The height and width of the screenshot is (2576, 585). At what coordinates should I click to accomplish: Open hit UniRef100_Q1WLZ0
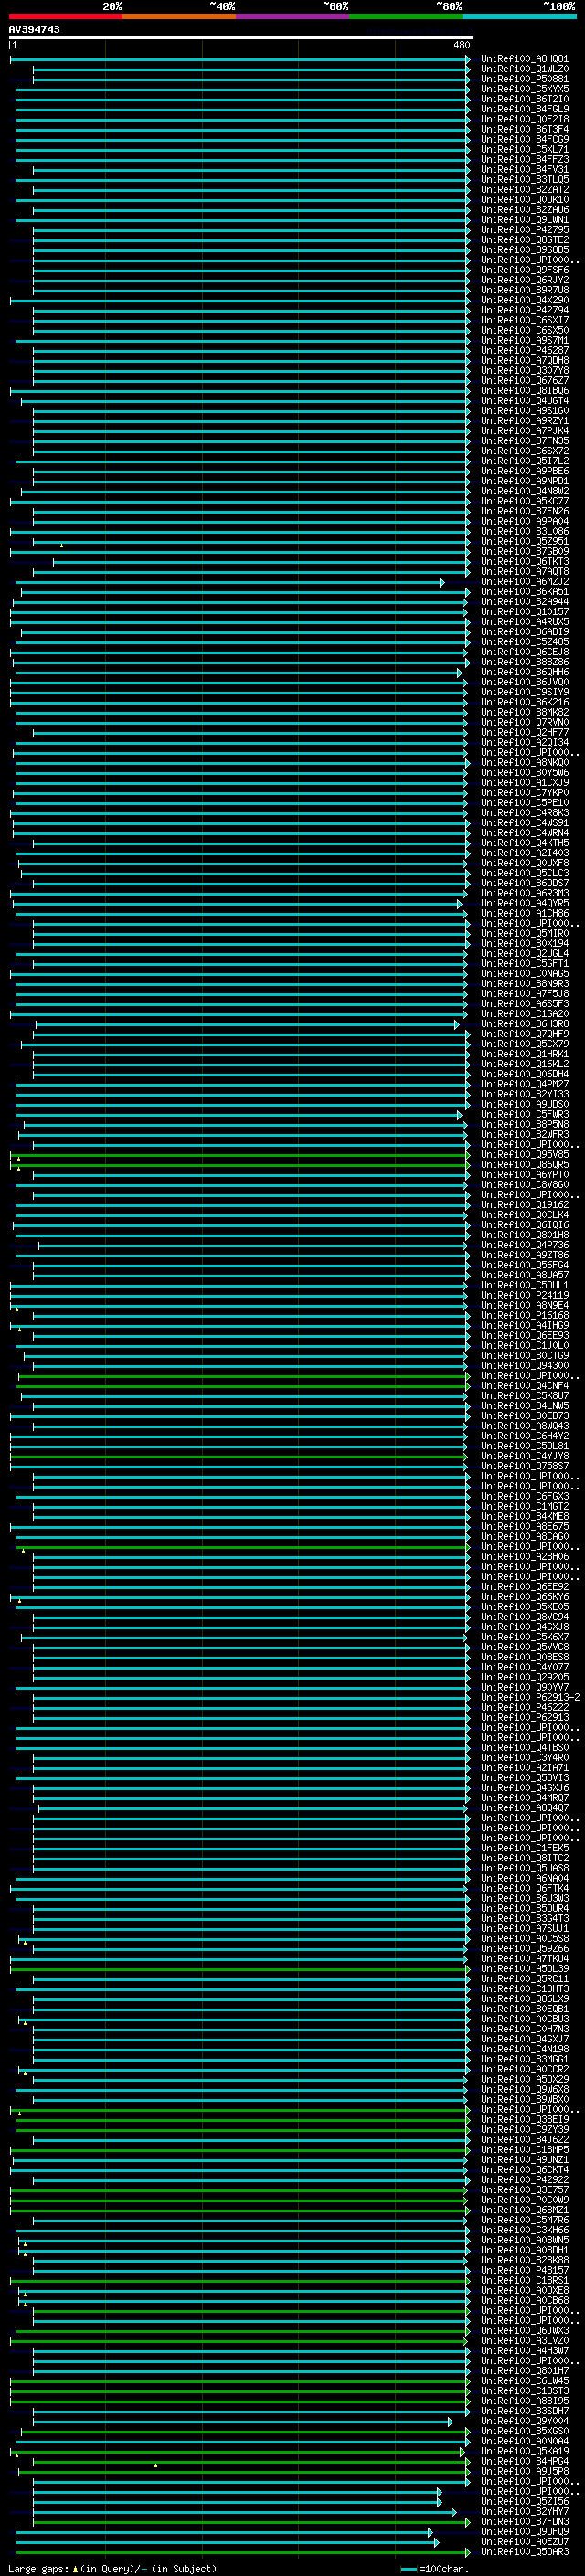pyautogui.click(x=524, y=69)
